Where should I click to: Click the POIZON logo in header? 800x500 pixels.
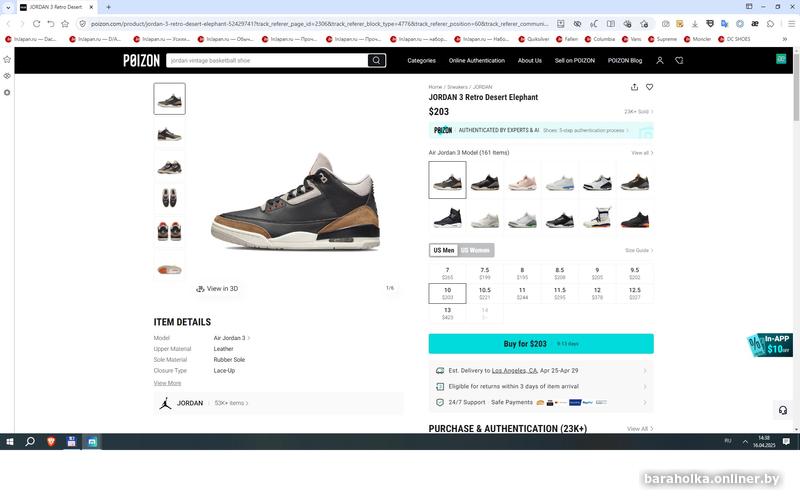point(141,60)
